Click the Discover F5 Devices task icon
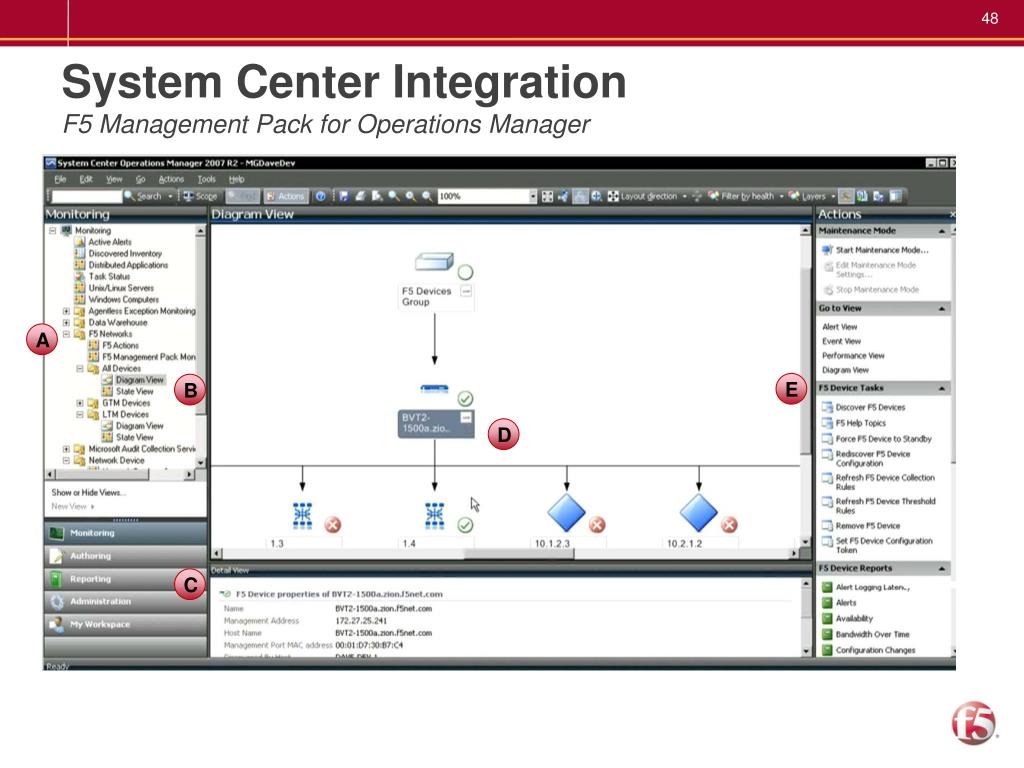Image resolution: width=1024 pixels, height=768 pixels. [827, 407]
